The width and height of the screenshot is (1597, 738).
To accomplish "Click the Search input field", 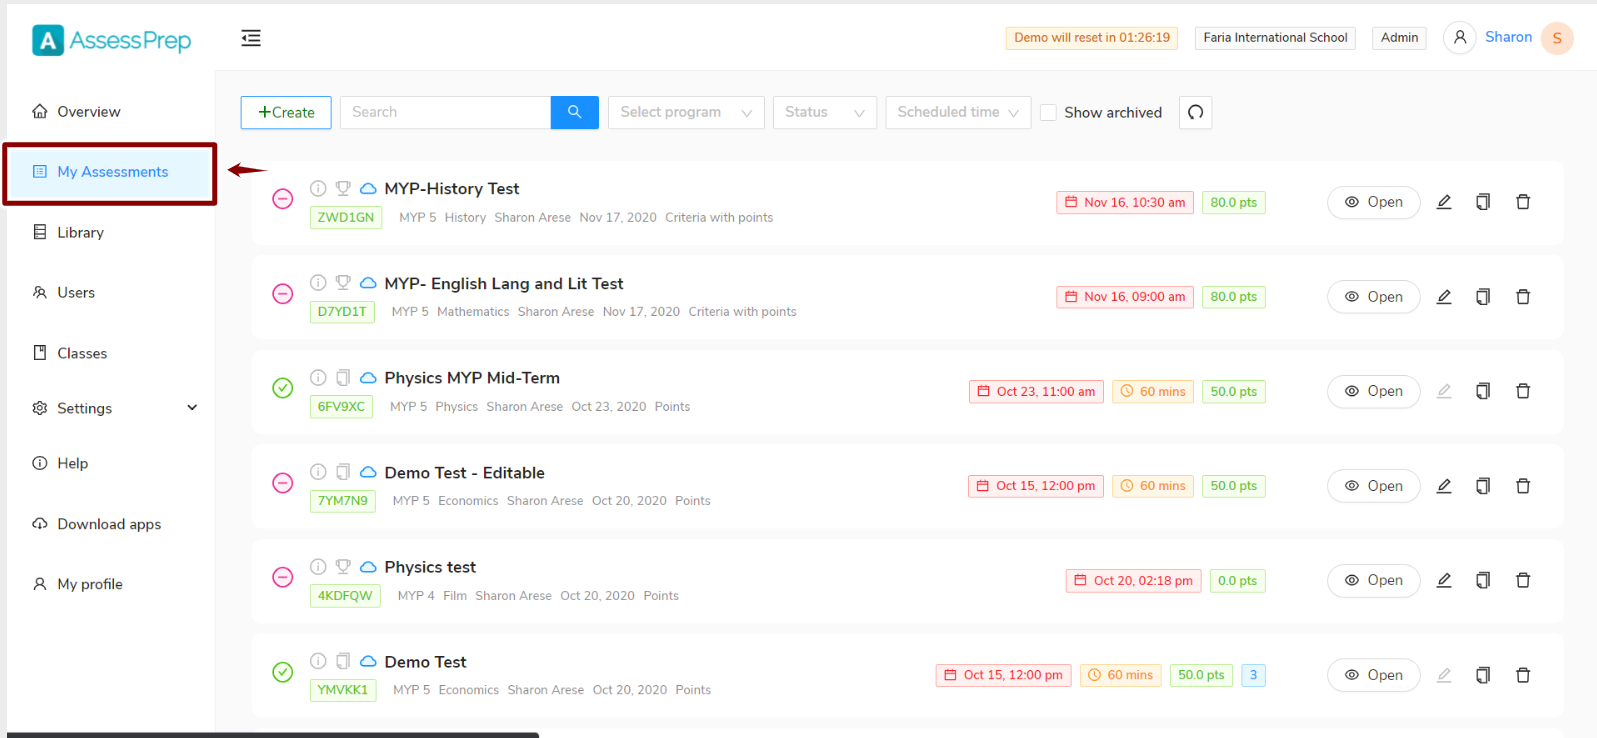I will 445,112.
